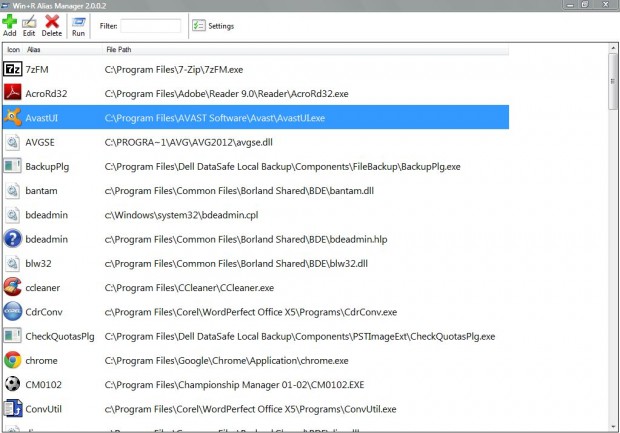Click the chrome.exe file path
The image size is (620, 433).
coord(226,361)
